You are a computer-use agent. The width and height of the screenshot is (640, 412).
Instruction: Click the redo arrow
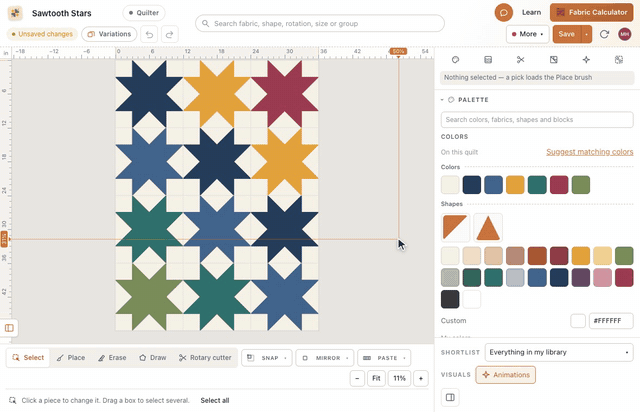click(x=170, y=34)
